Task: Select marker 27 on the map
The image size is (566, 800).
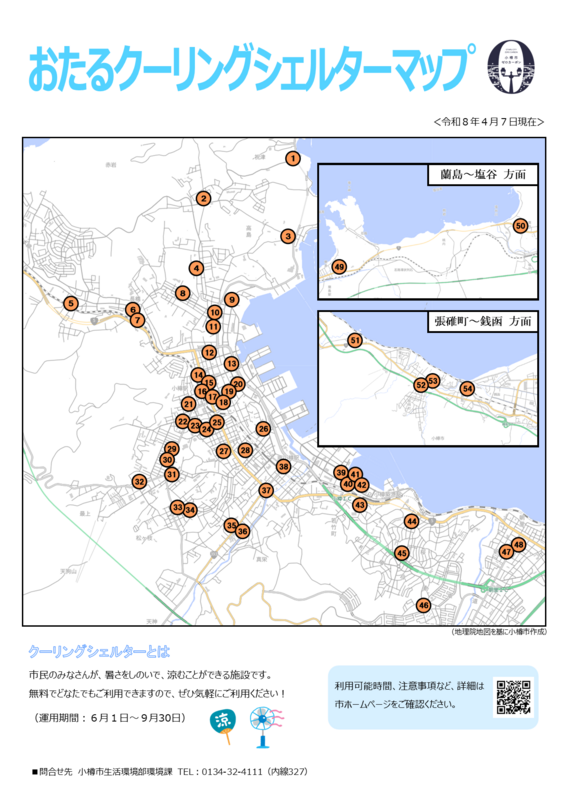Action: tap(224, 451)
